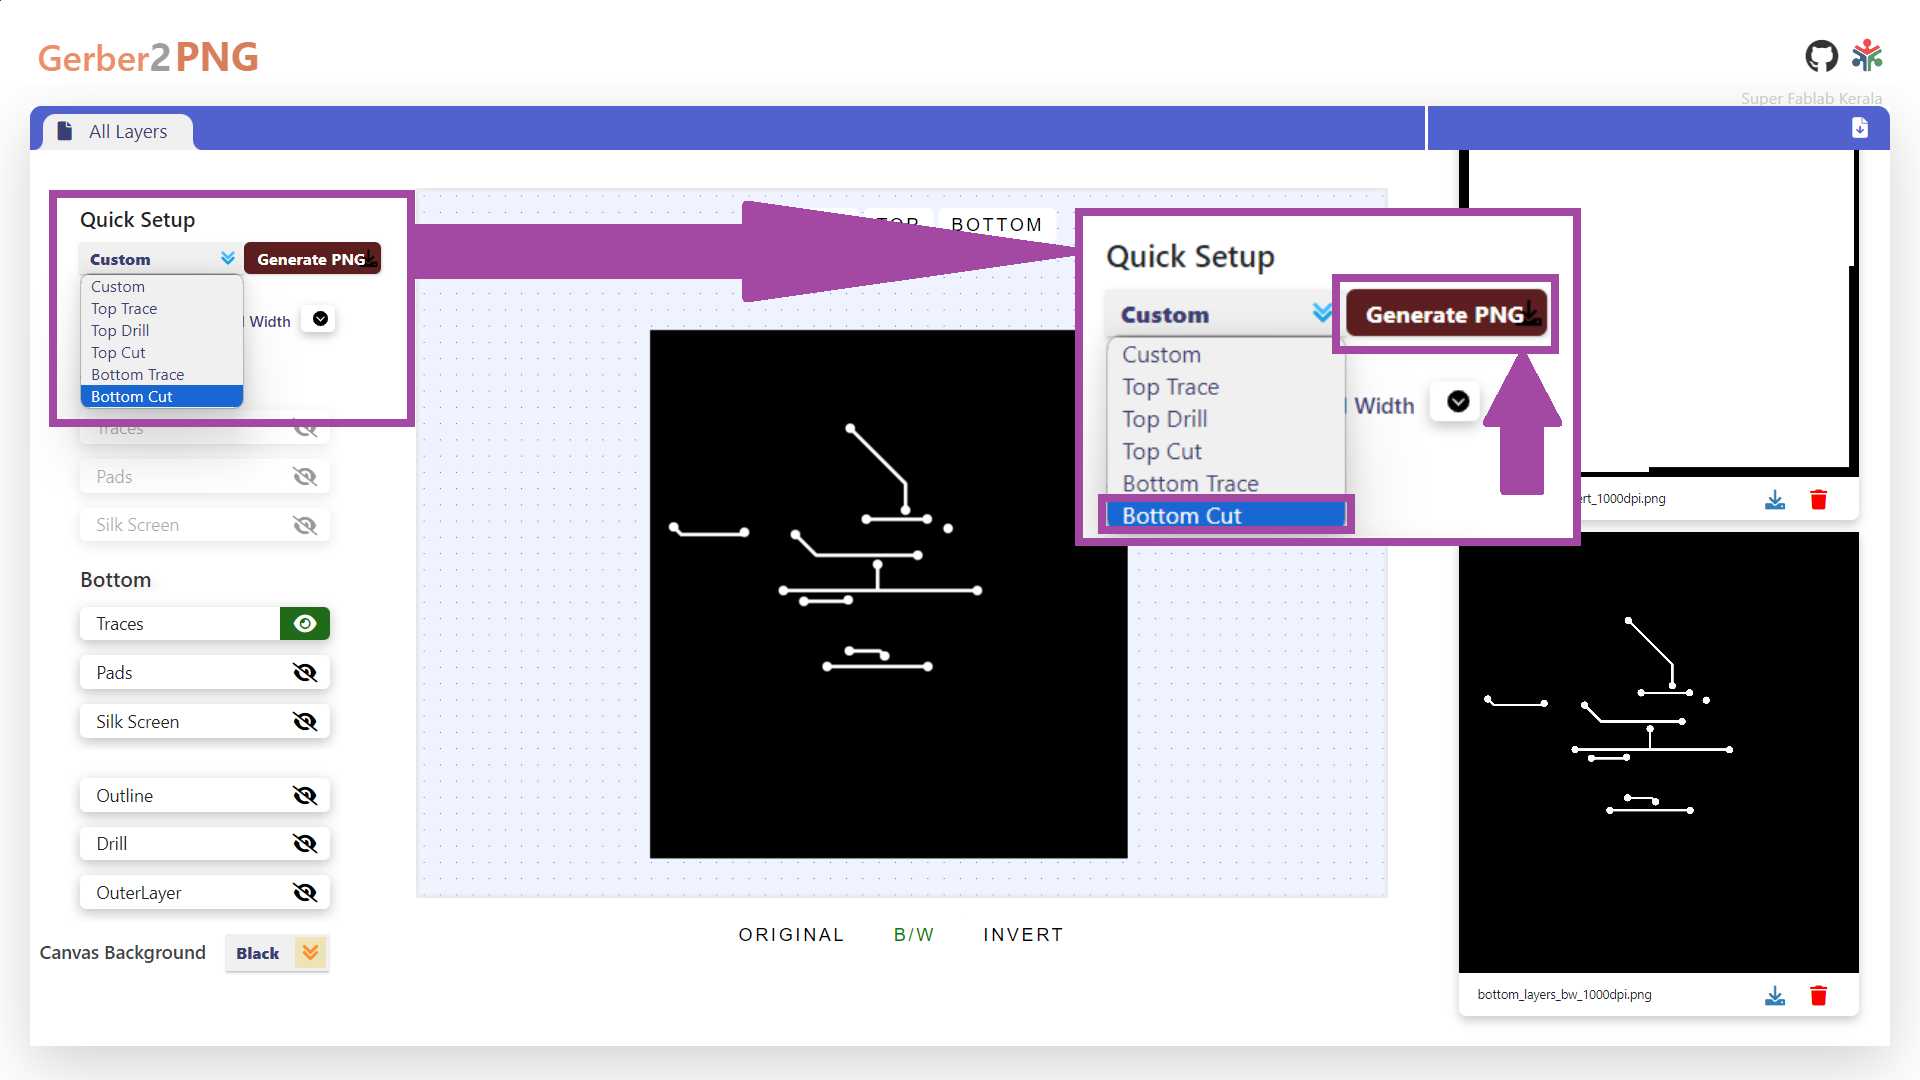The image size is (1920, 1080).
Task: Download bottom_layers_bw_1000dpi.png image
Action: click(1775, 996)
